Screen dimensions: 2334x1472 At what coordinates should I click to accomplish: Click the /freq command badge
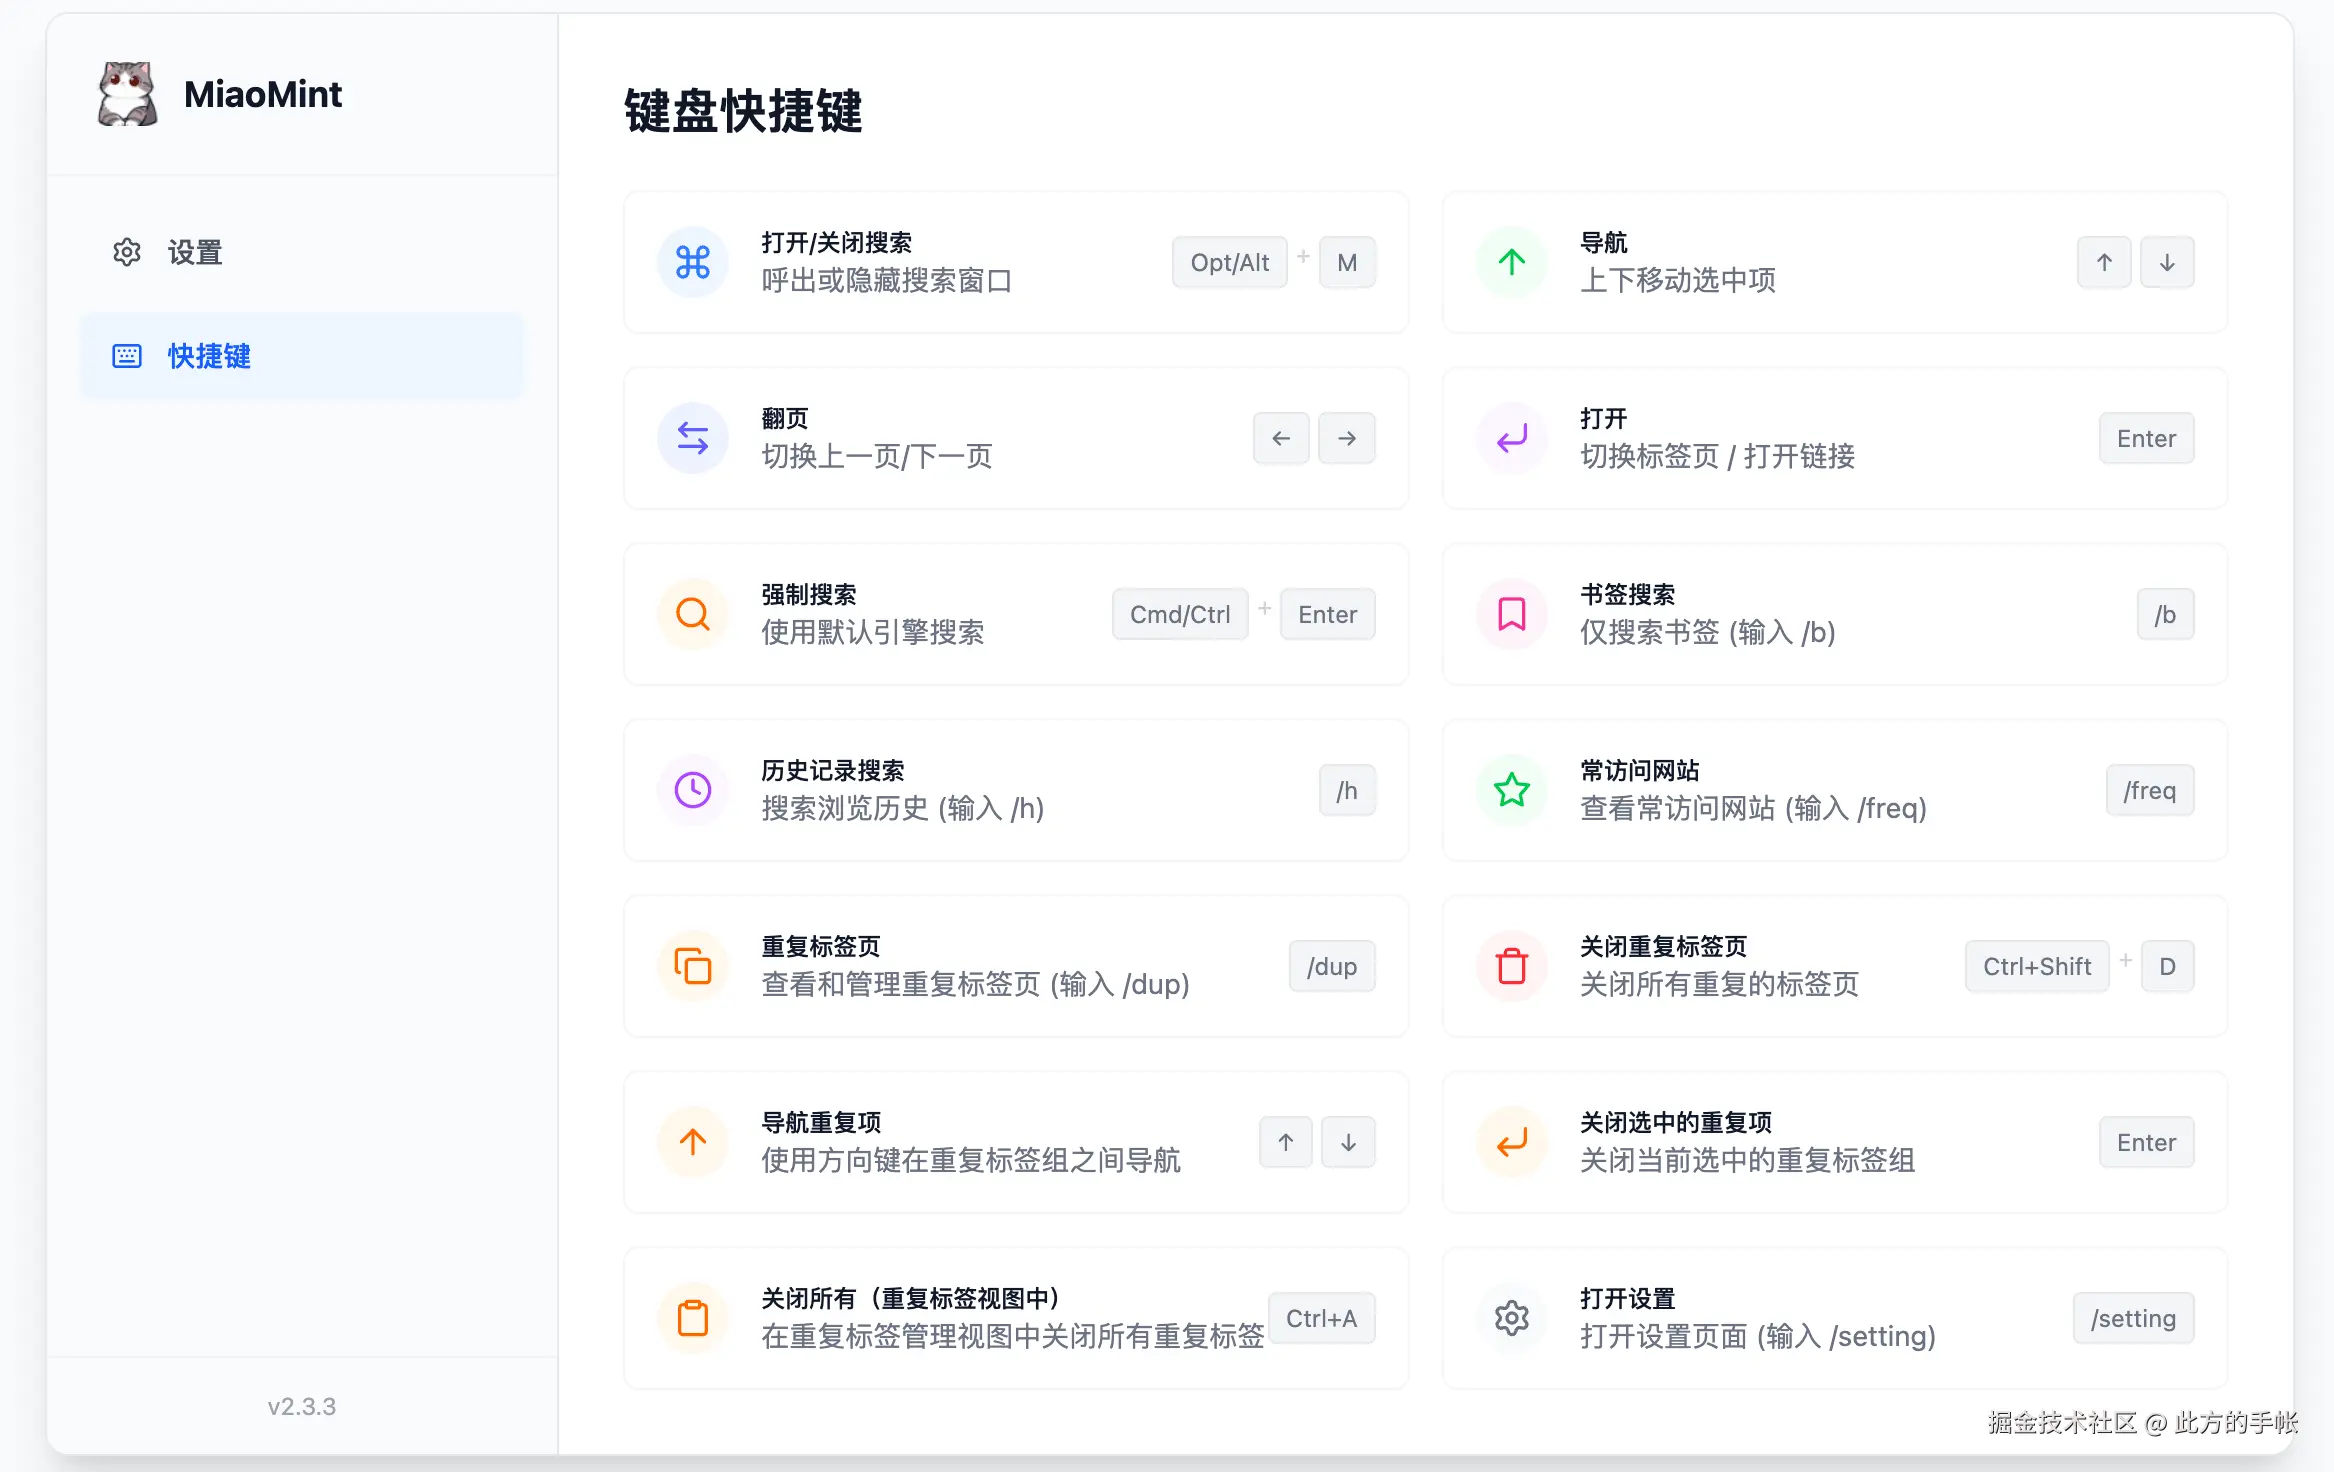[x=2150, y=790]
